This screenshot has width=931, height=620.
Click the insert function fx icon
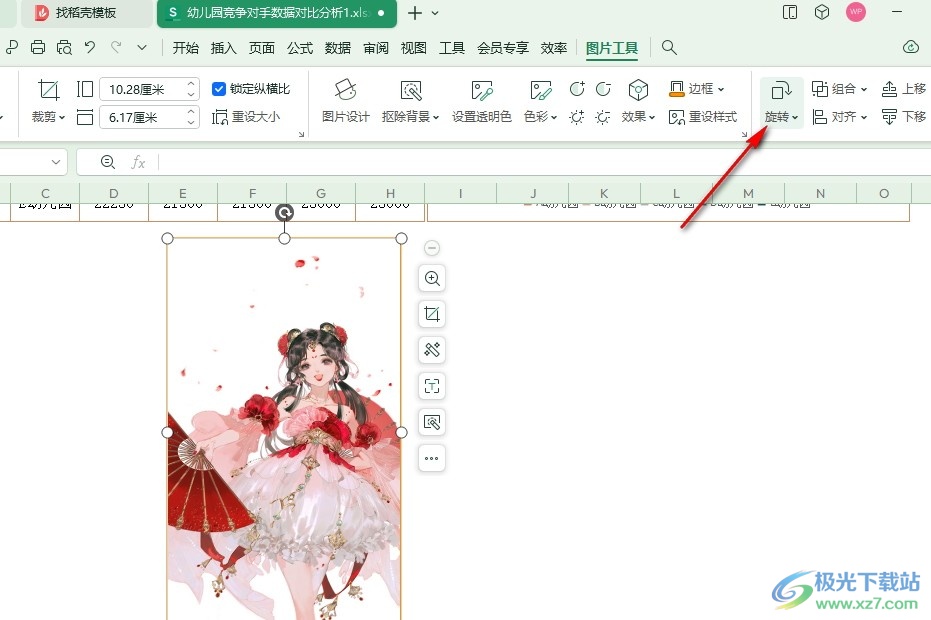[138, 162]
